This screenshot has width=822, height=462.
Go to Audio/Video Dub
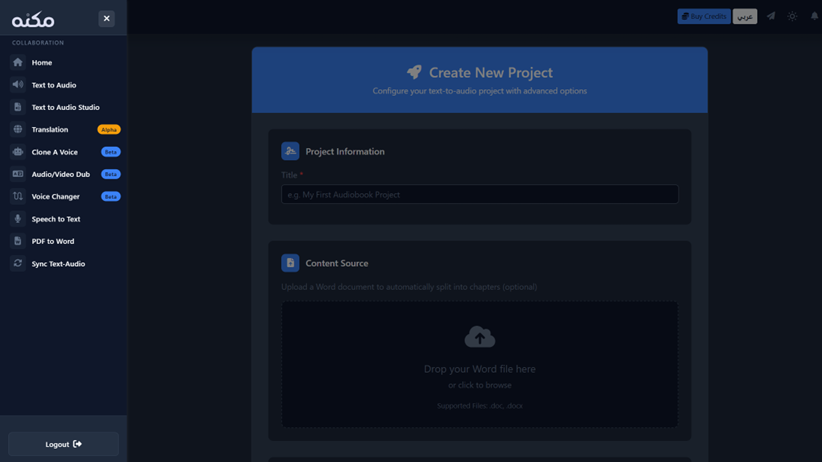pyautogui.click(x=60, y=174)
